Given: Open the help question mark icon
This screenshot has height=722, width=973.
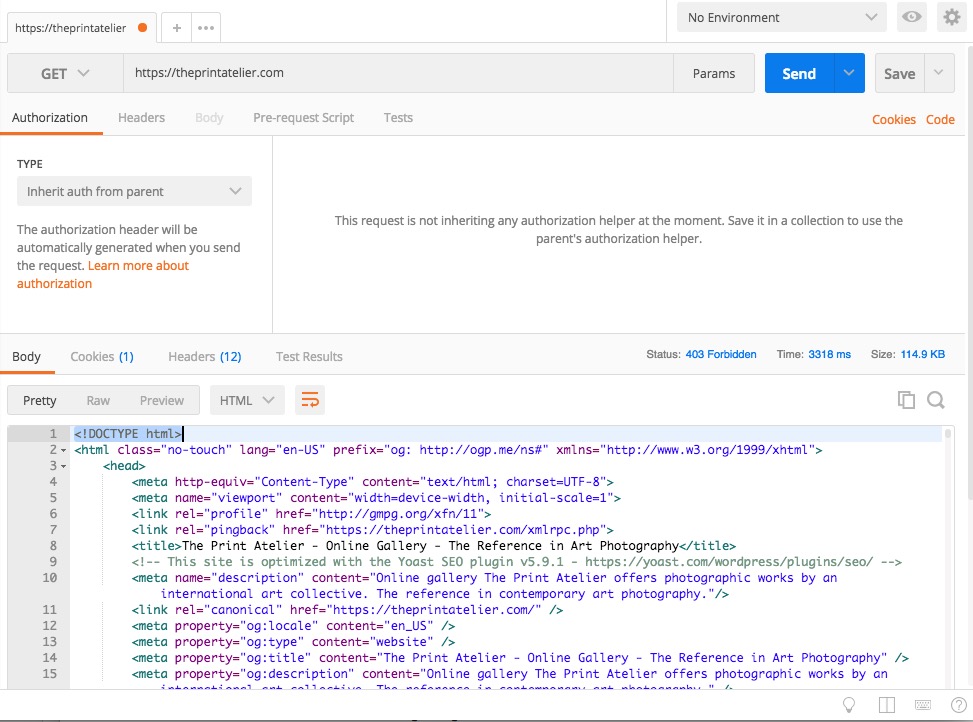Looking at the screenshot, I should (957, 705).
